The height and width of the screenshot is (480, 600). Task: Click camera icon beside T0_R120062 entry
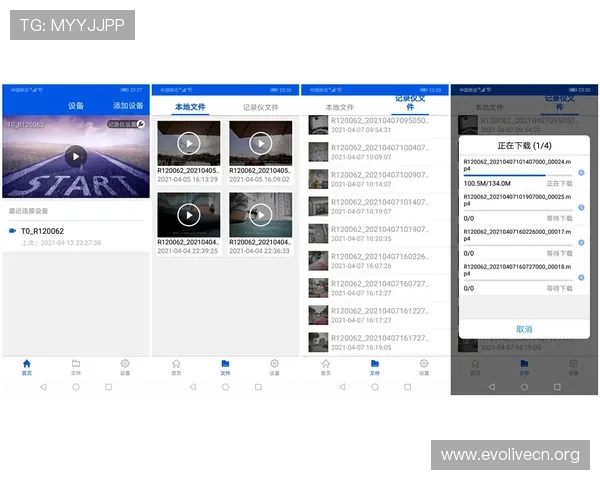click(12, 231)
